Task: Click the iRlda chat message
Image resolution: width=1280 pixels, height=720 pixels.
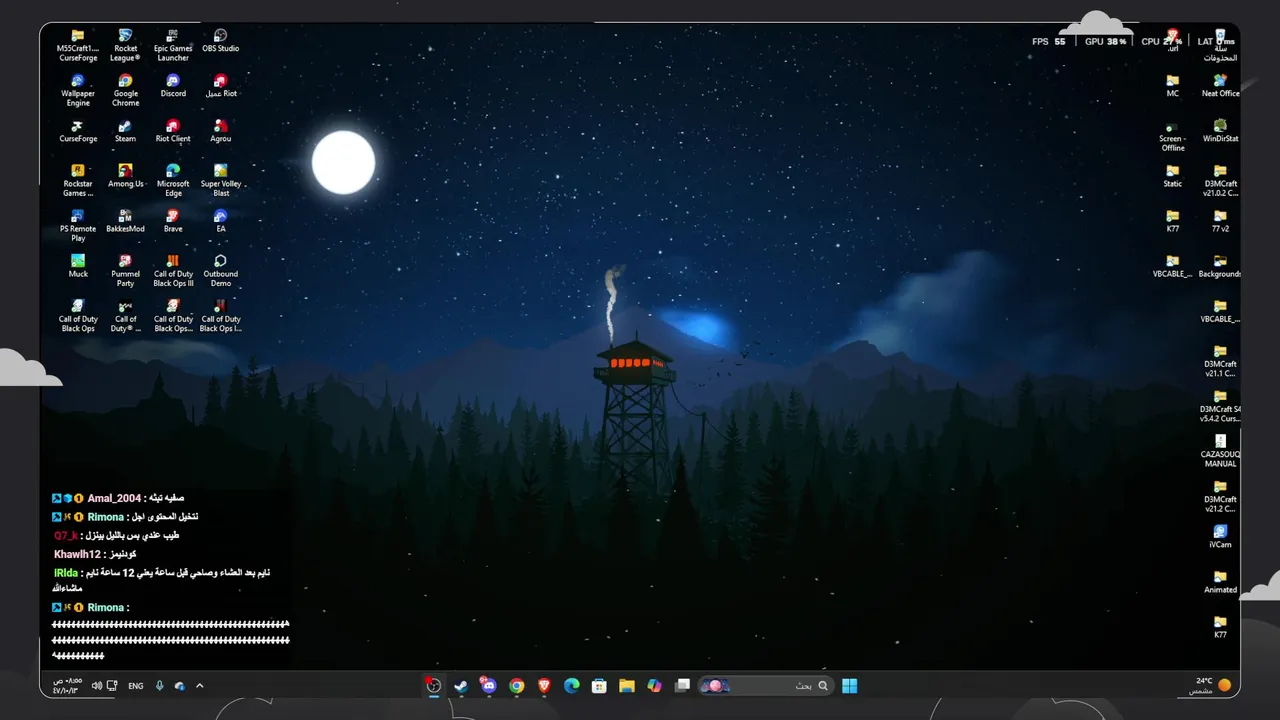Action: click(x=161, y=580)
